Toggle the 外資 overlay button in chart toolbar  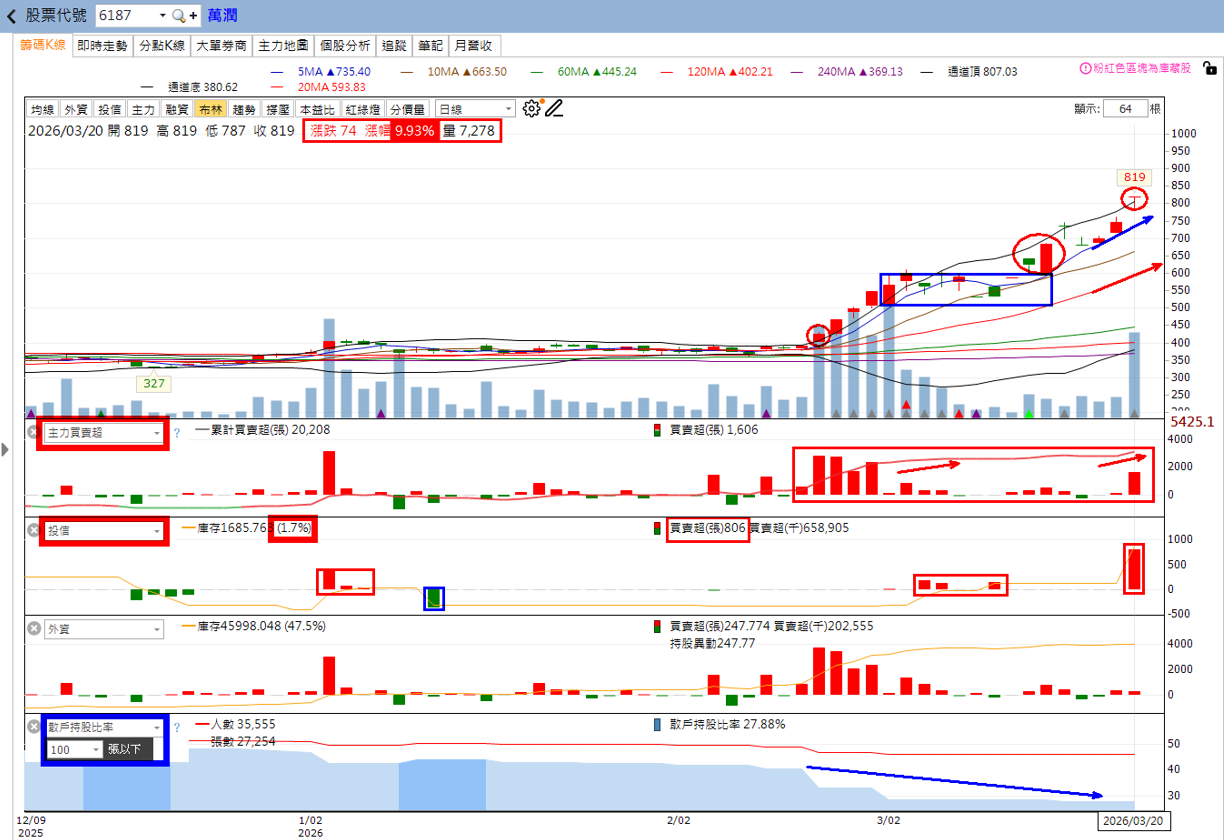76,109
